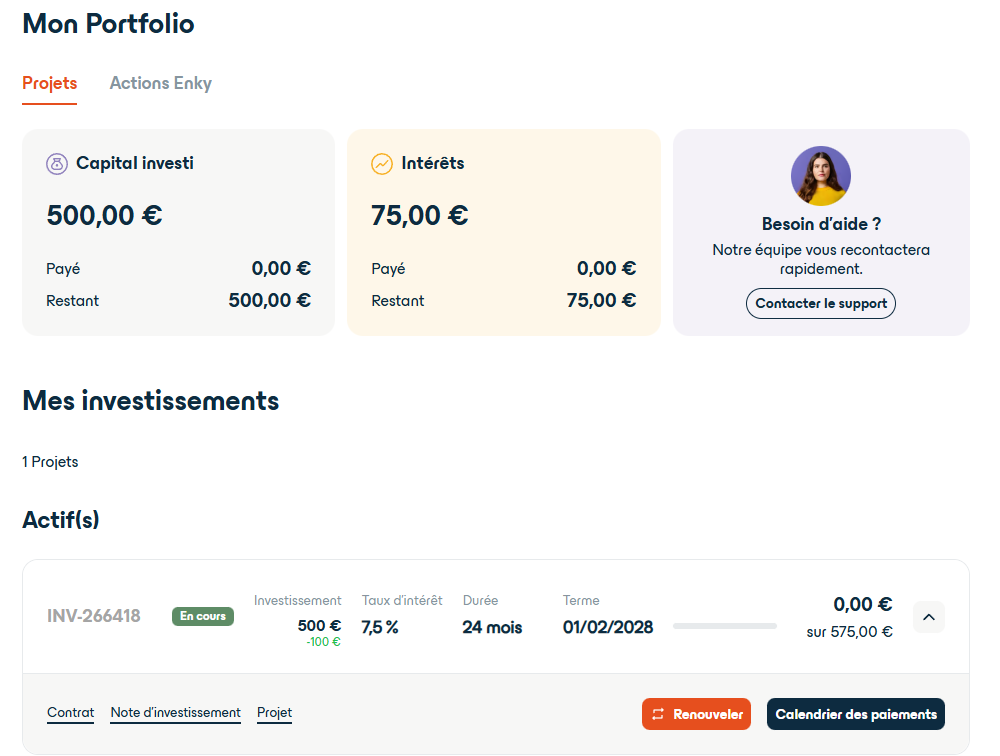Click the 500 € investment amount in row
The width and height of the screenshot is (1000, 756).
point(320,626)
